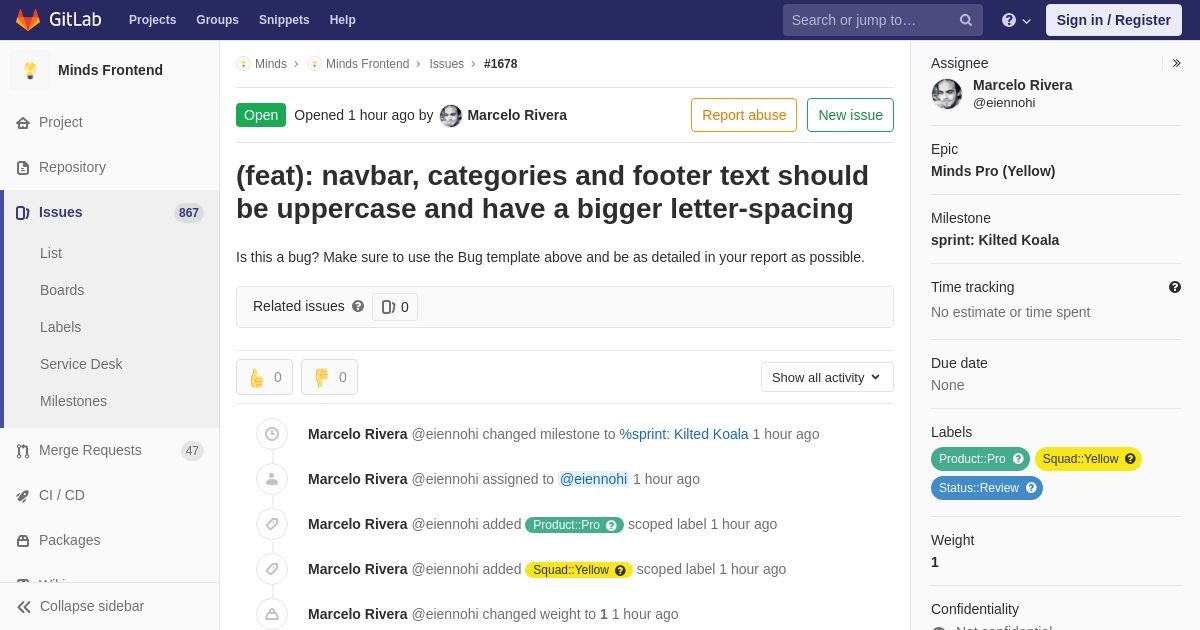Open Snippets in top navigation

point(284,20)
